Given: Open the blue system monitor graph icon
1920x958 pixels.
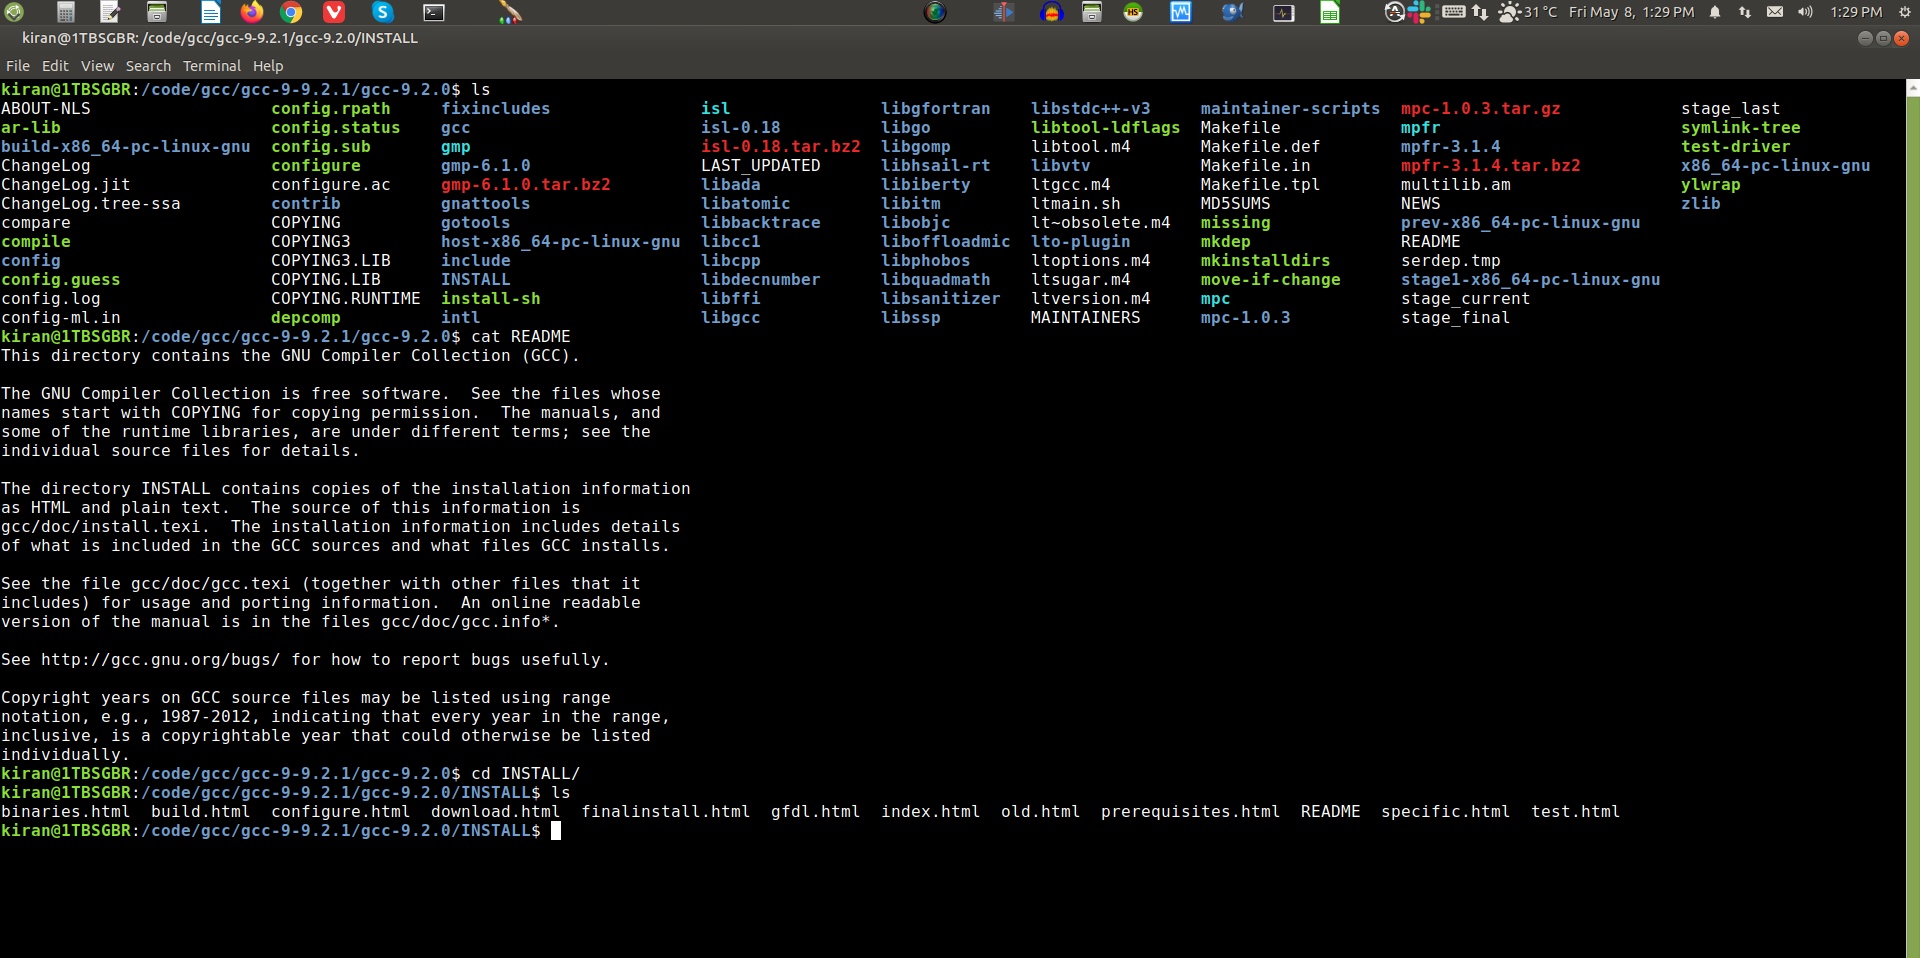Looking at the screenshot, I should tap(1181, 12).
